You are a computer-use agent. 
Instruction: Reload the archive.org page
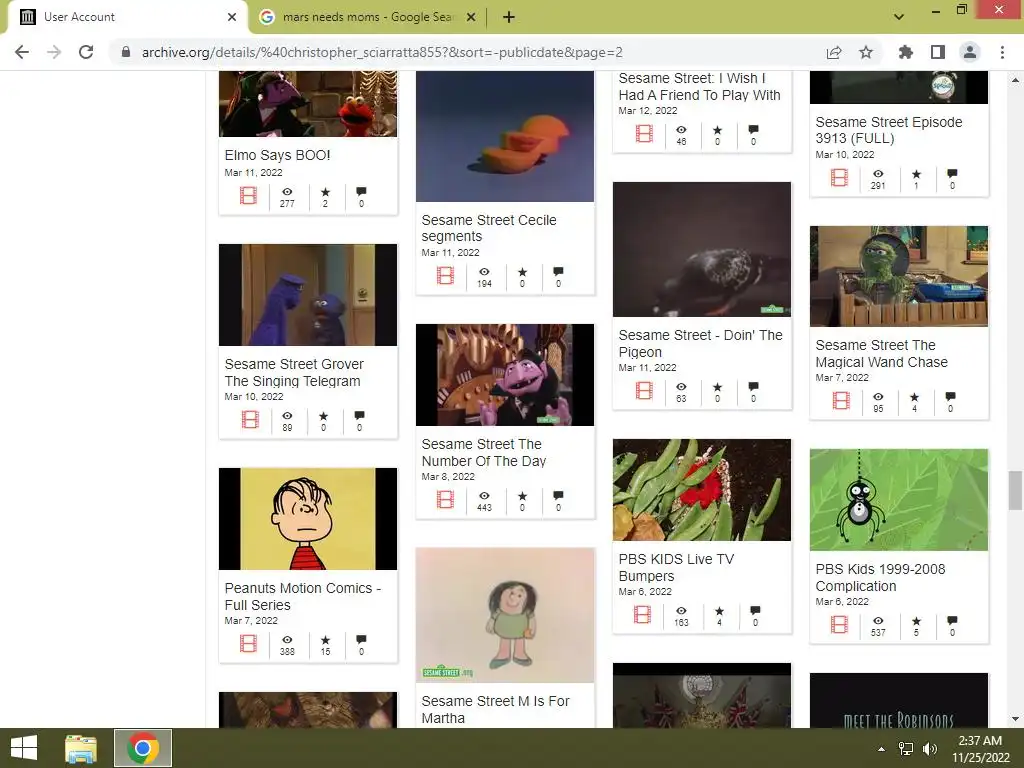pyautogui.click(x=86, y=52)
